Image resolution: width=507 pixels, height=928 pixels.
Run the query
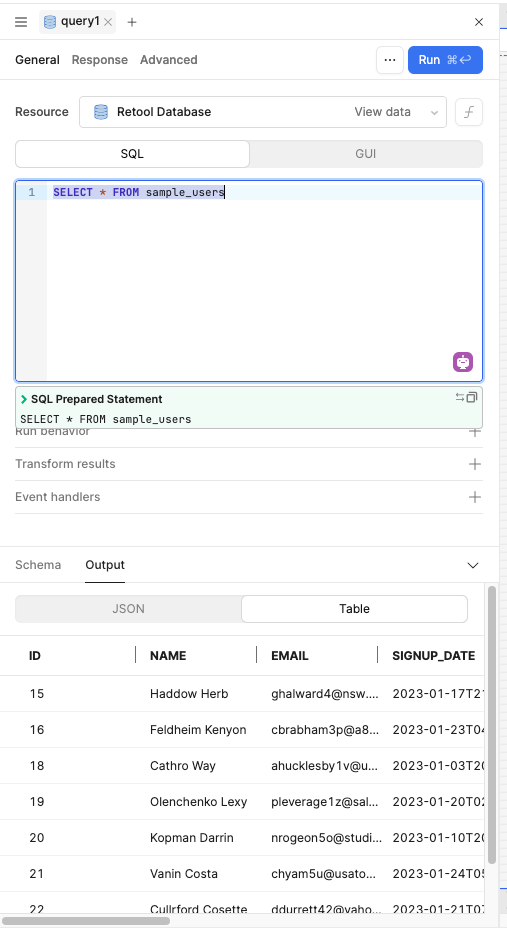(x=445, y=60)
